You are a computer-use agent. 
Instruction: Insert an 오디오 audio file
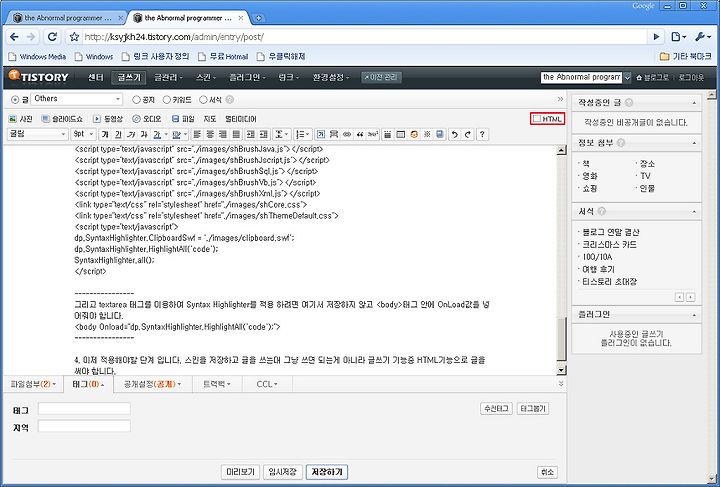click(x=146, y=119)
